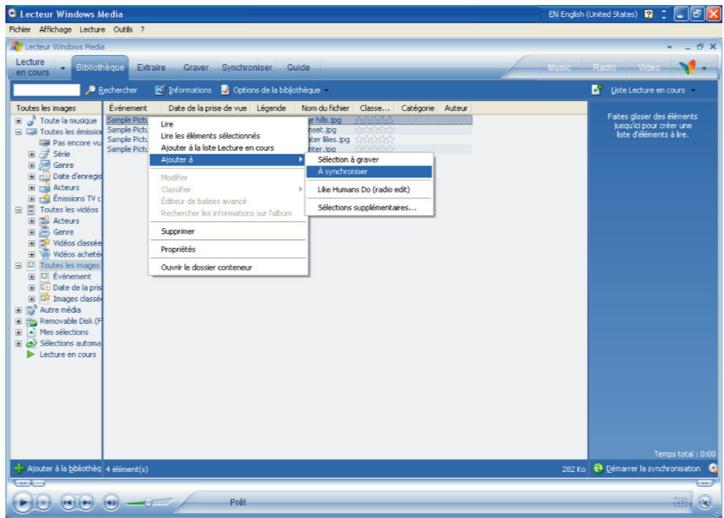Click the green Ajouter à la bibliothèque icon
The image size is (724, 518).
coord(19,468)
